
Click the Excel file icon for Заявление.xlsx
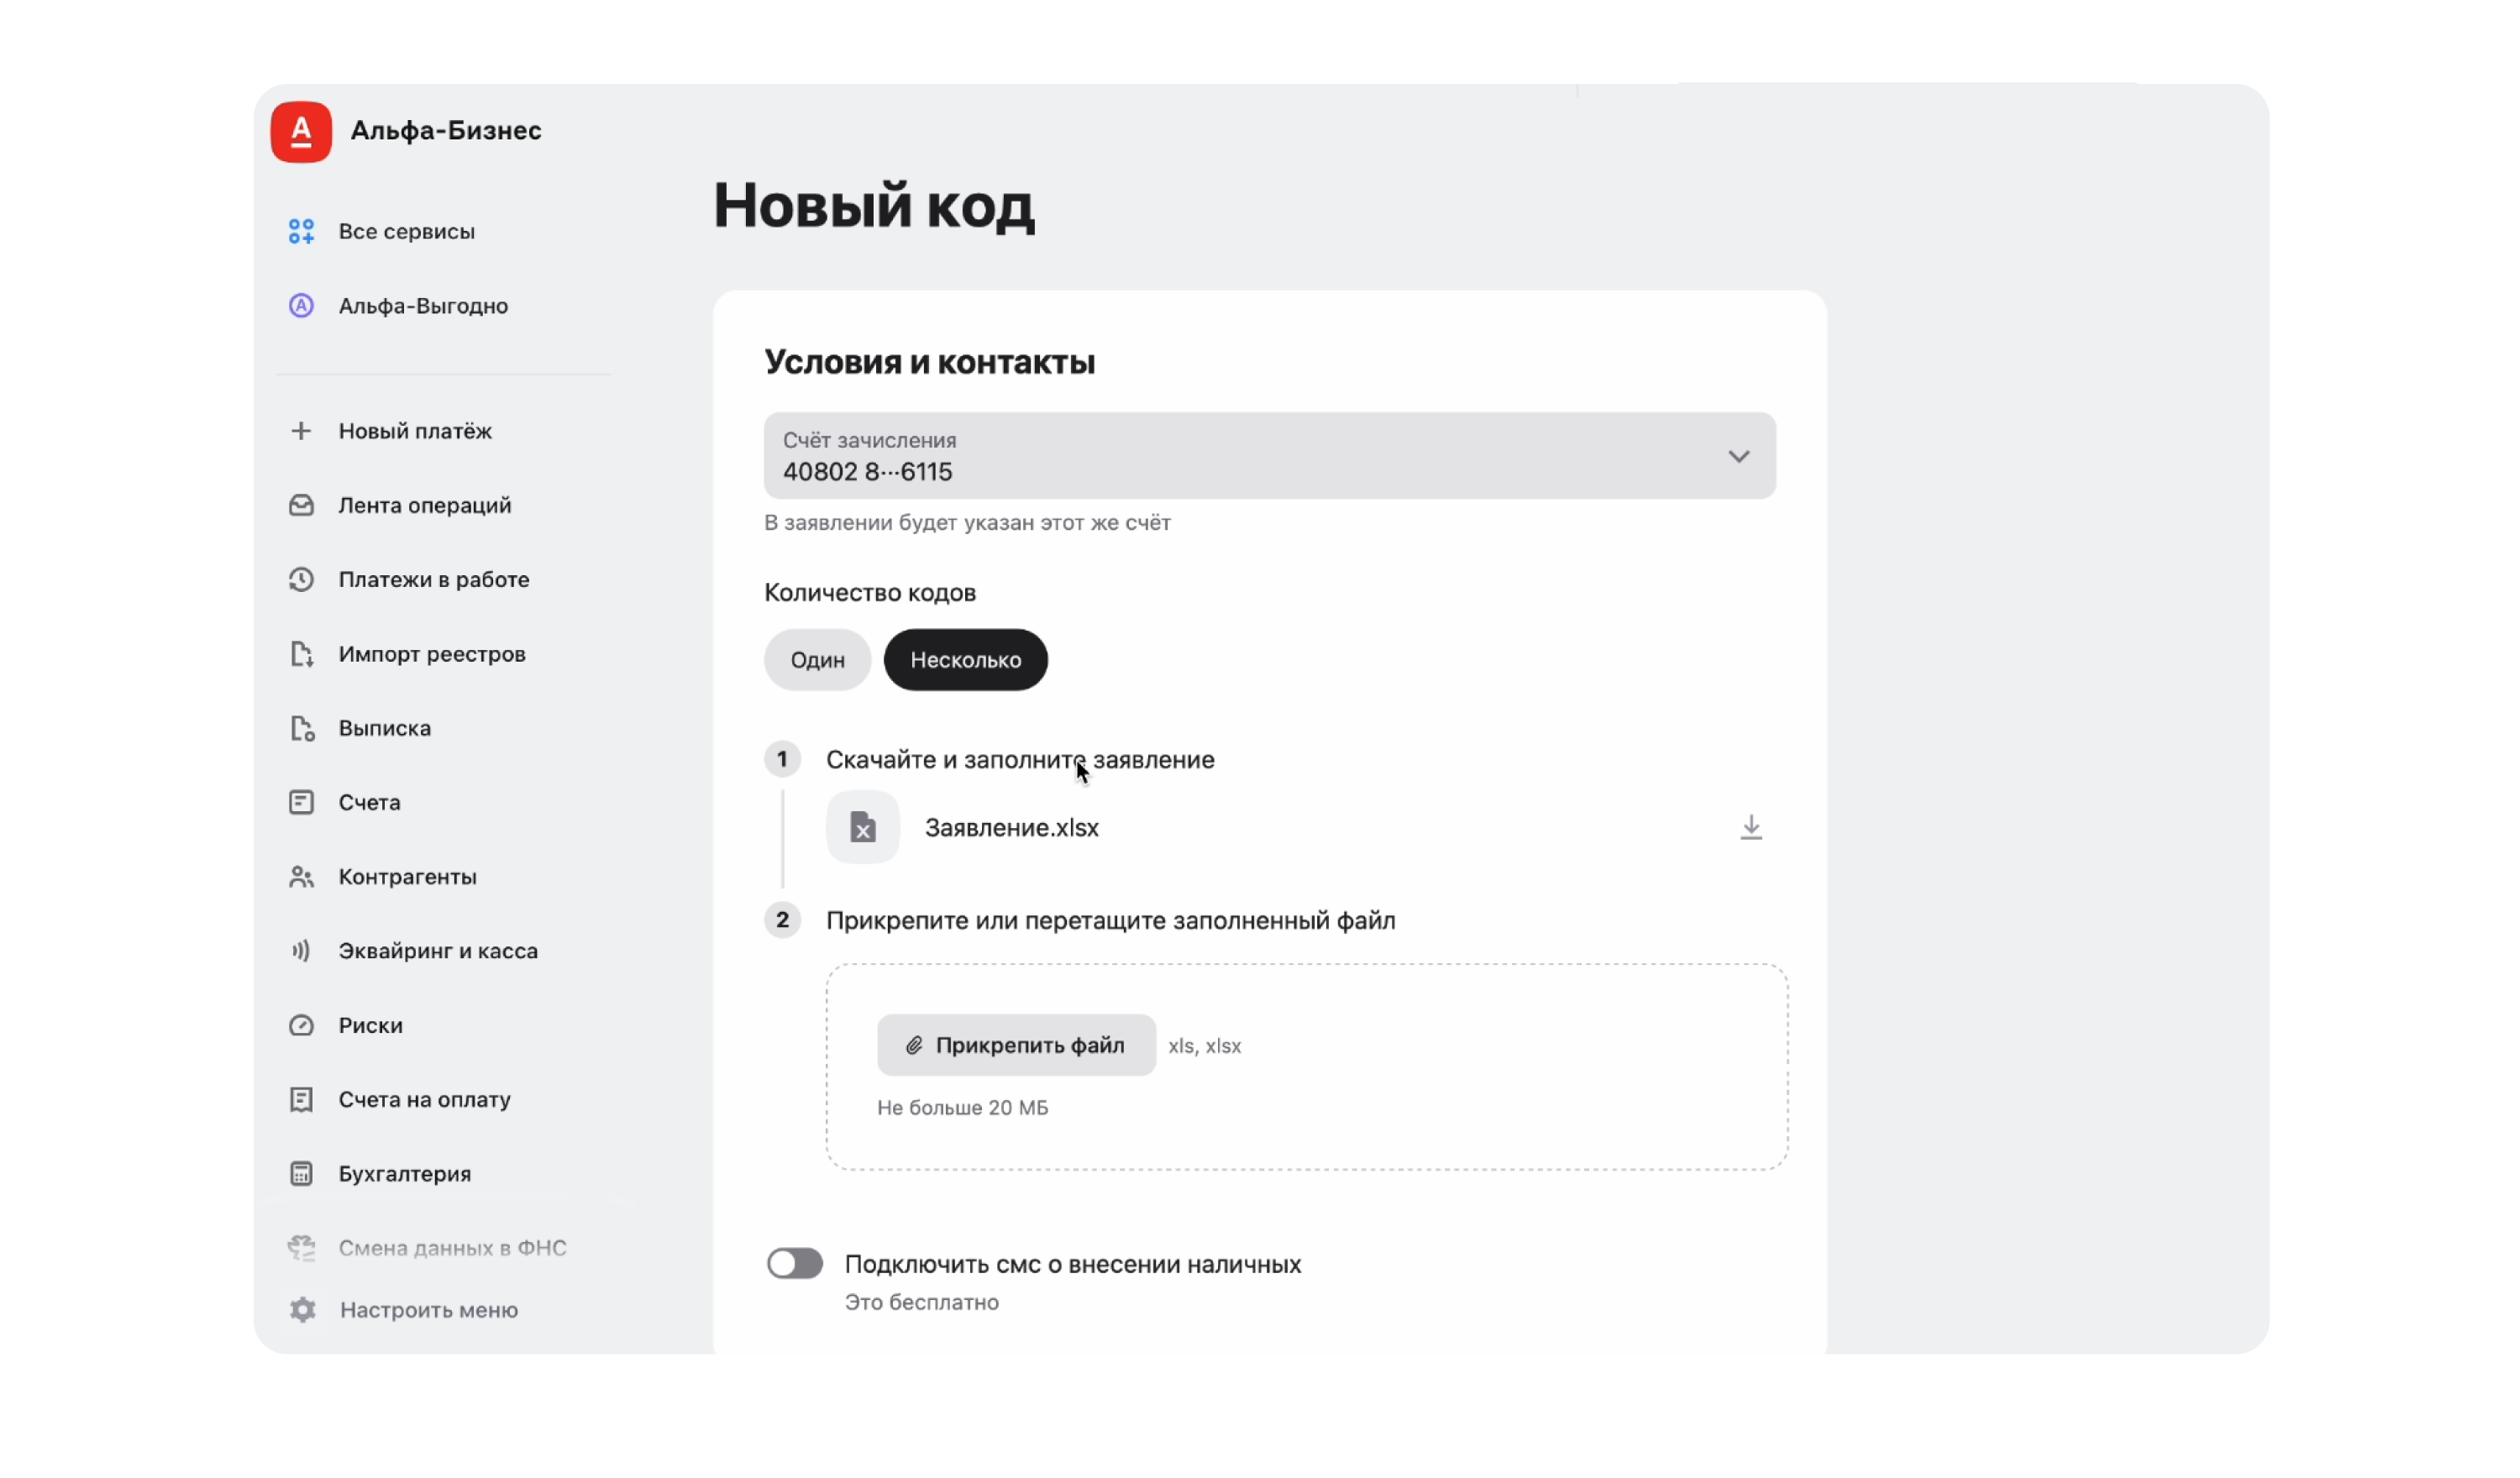862,827
